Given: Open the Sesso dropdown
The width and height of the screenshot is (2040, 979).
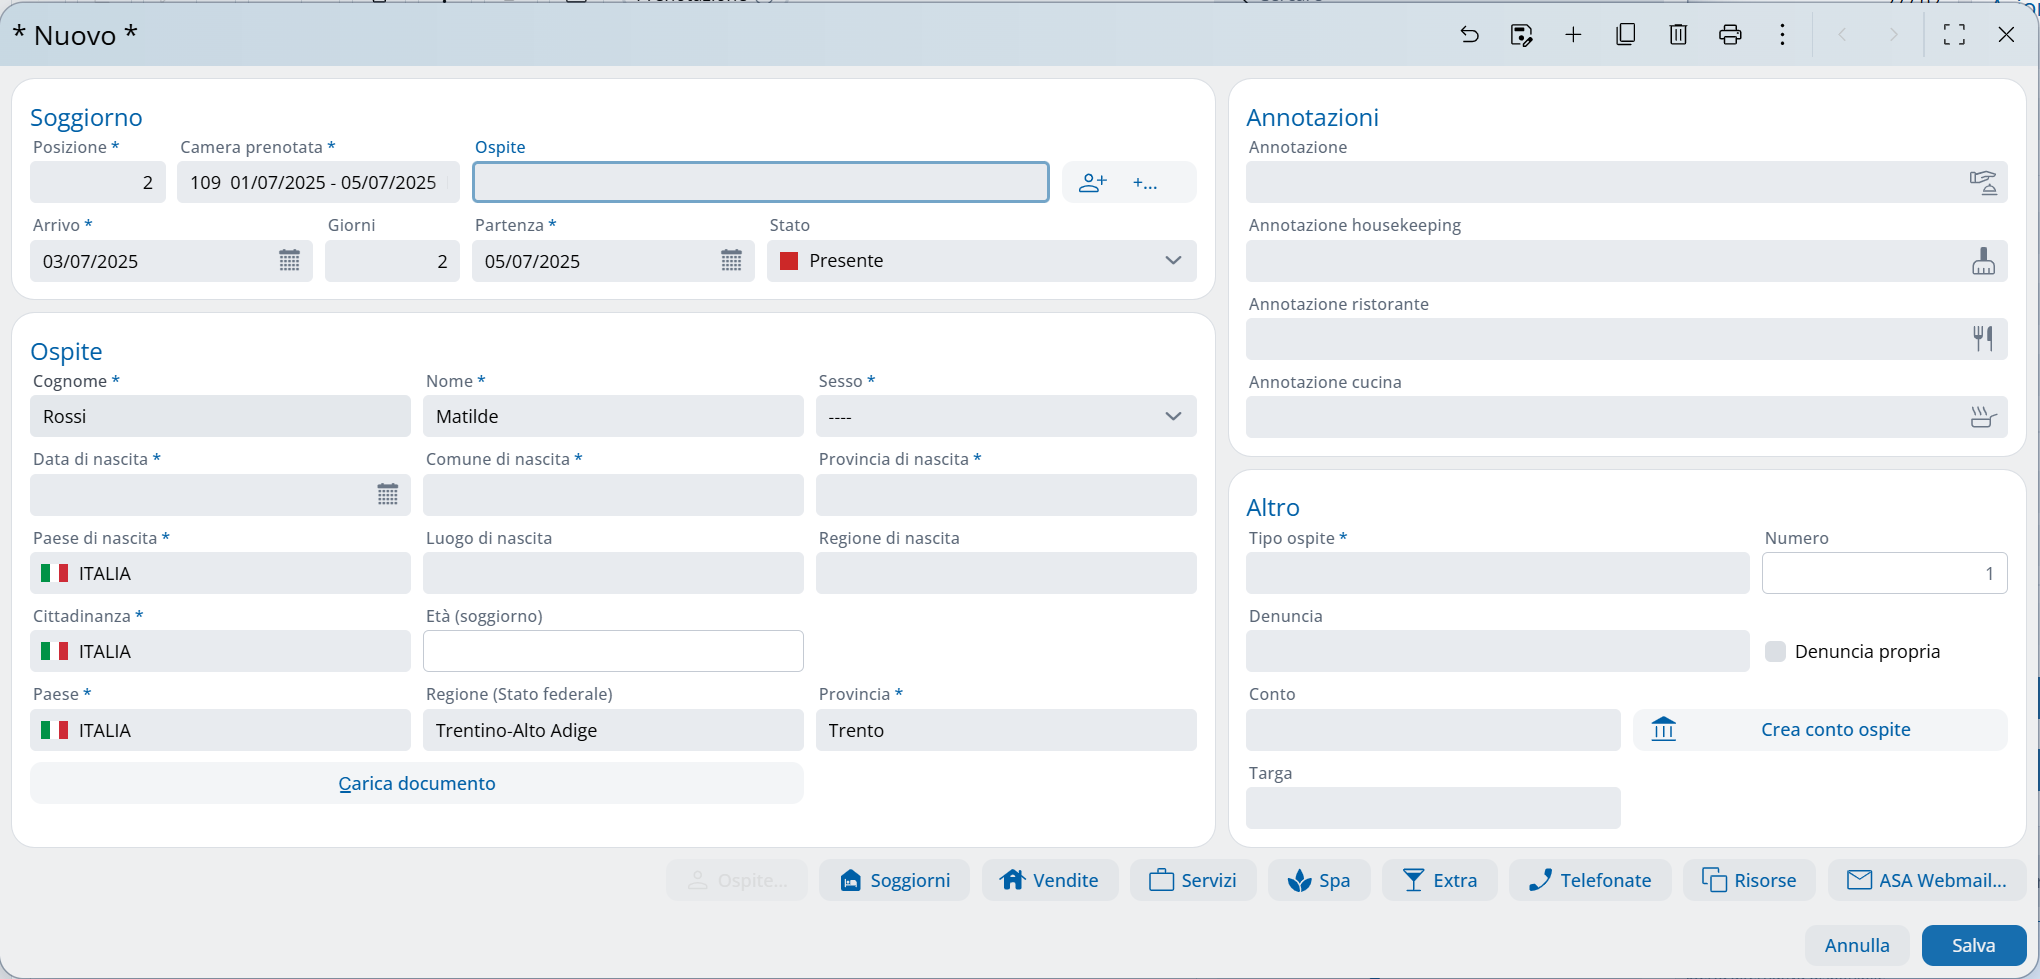Looking at the screenshot, I should tap(1173, 417).
